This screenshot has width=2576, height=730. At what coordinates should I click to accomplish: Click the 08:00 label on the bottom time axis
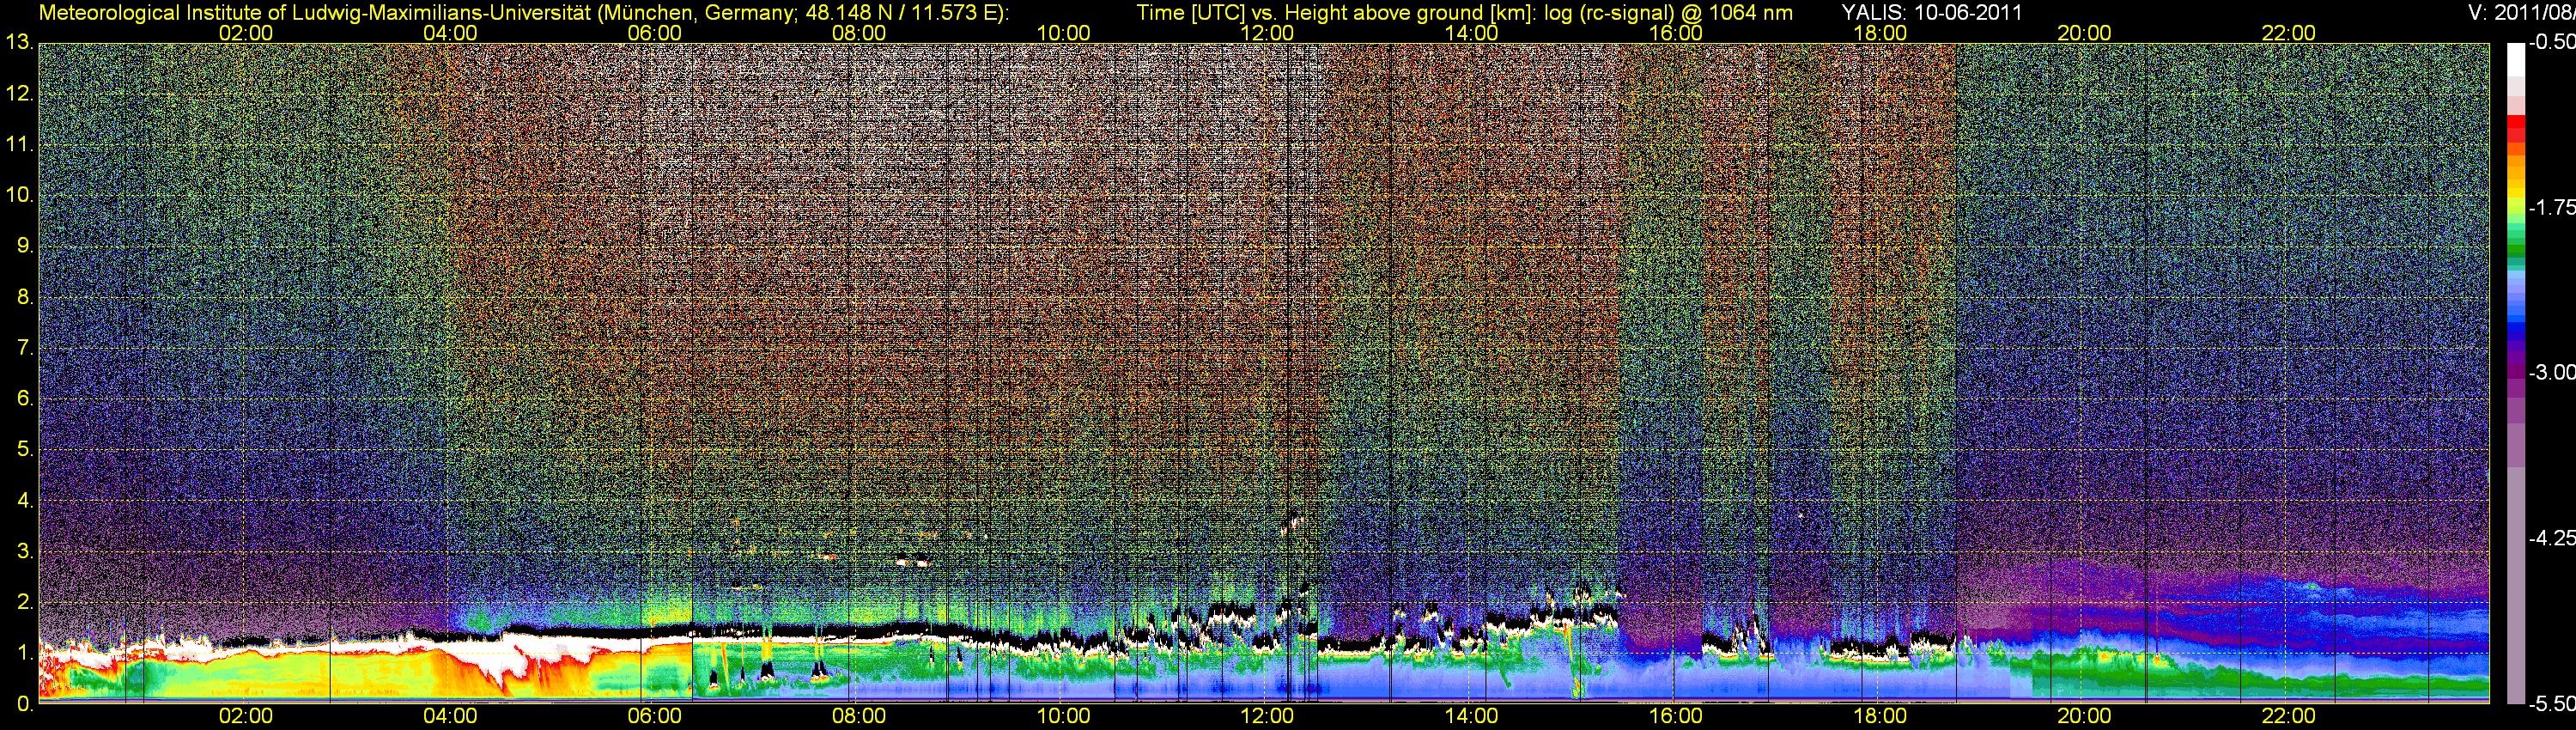tap(859, 716)
